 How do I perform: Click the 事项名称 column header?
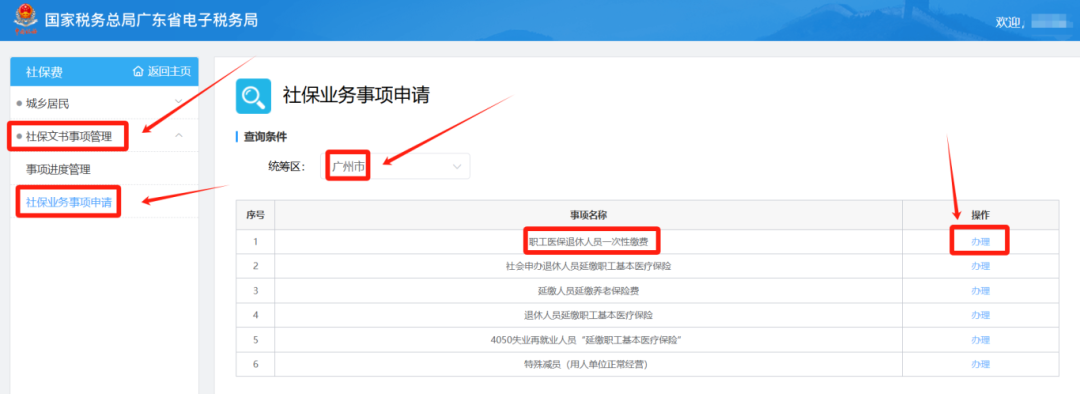point(588,215)
